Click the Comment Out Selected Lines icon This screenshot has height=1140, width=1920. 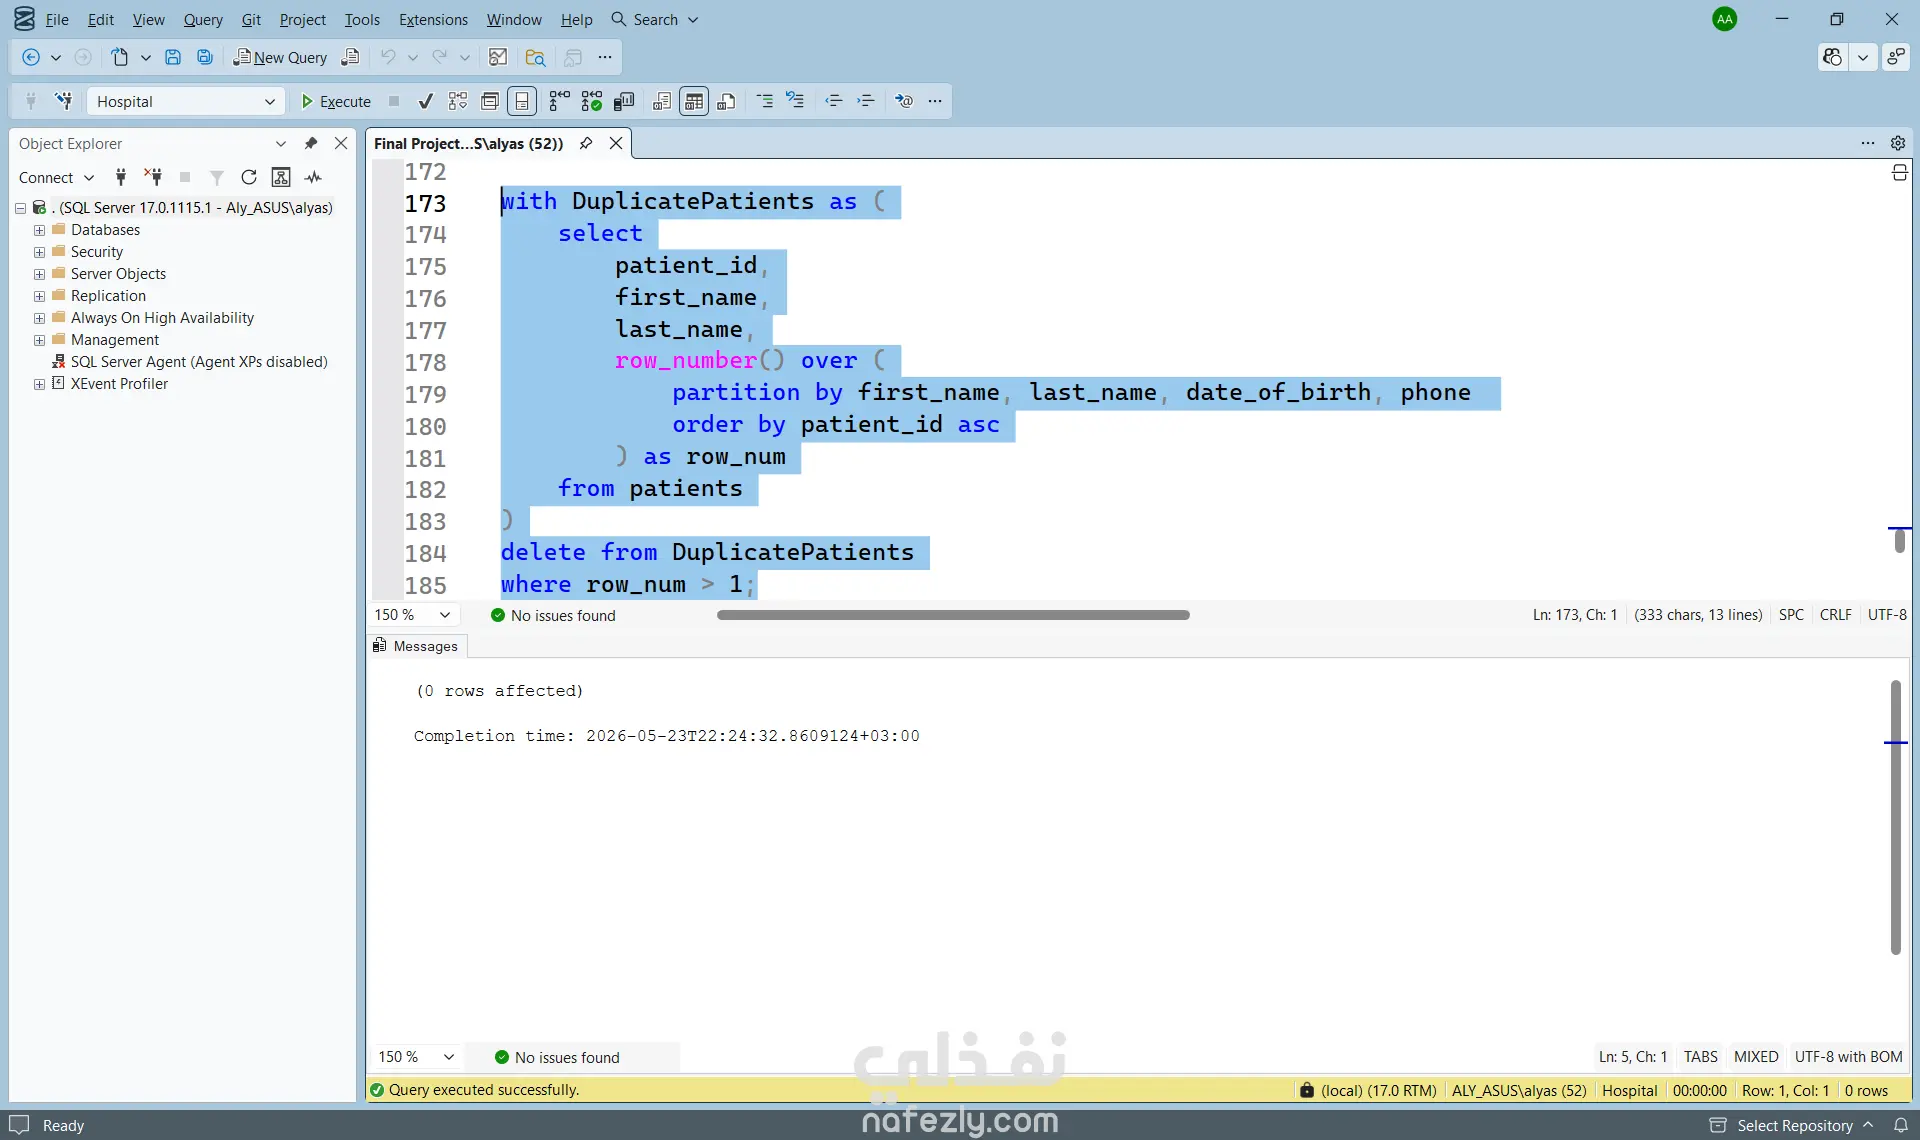765,101
